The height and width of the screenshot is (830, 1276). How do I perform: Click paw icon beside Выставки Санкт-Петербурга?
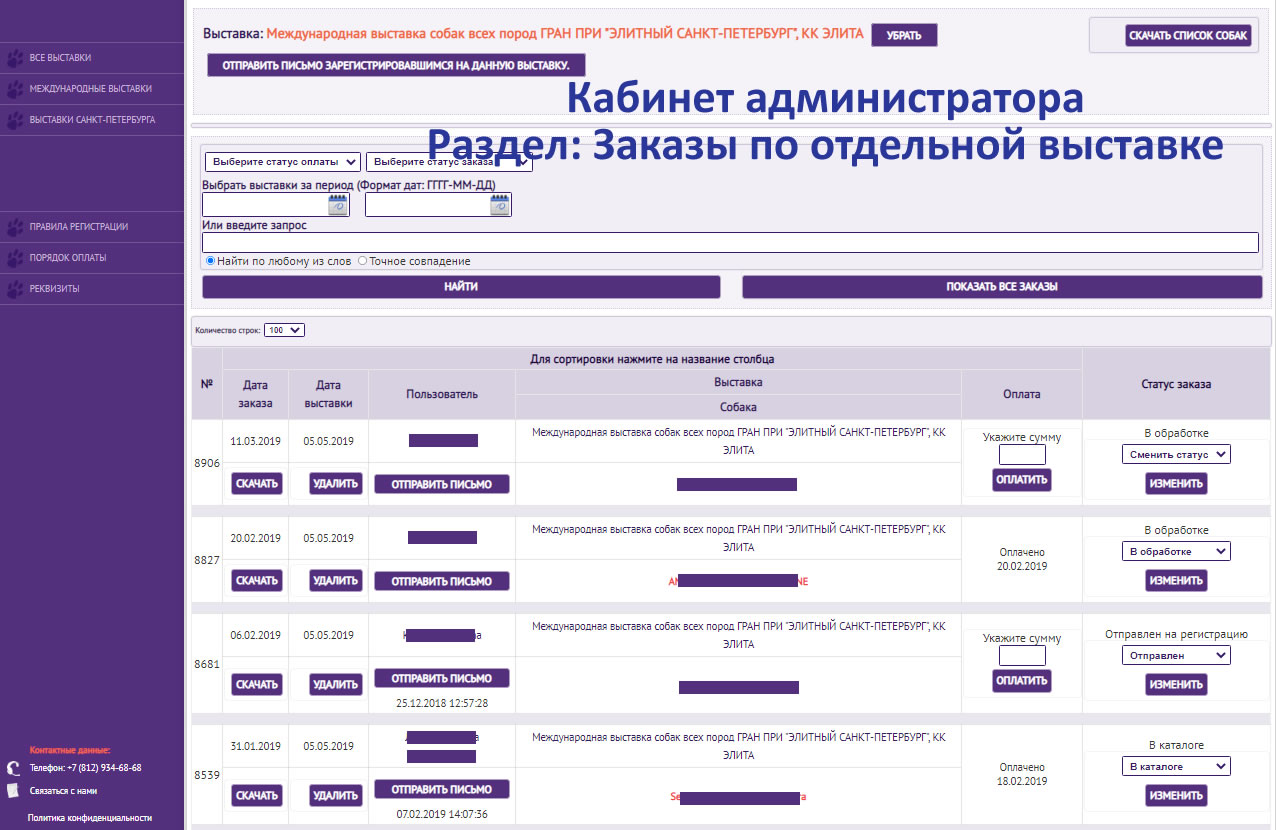click(x=15, y=120)
